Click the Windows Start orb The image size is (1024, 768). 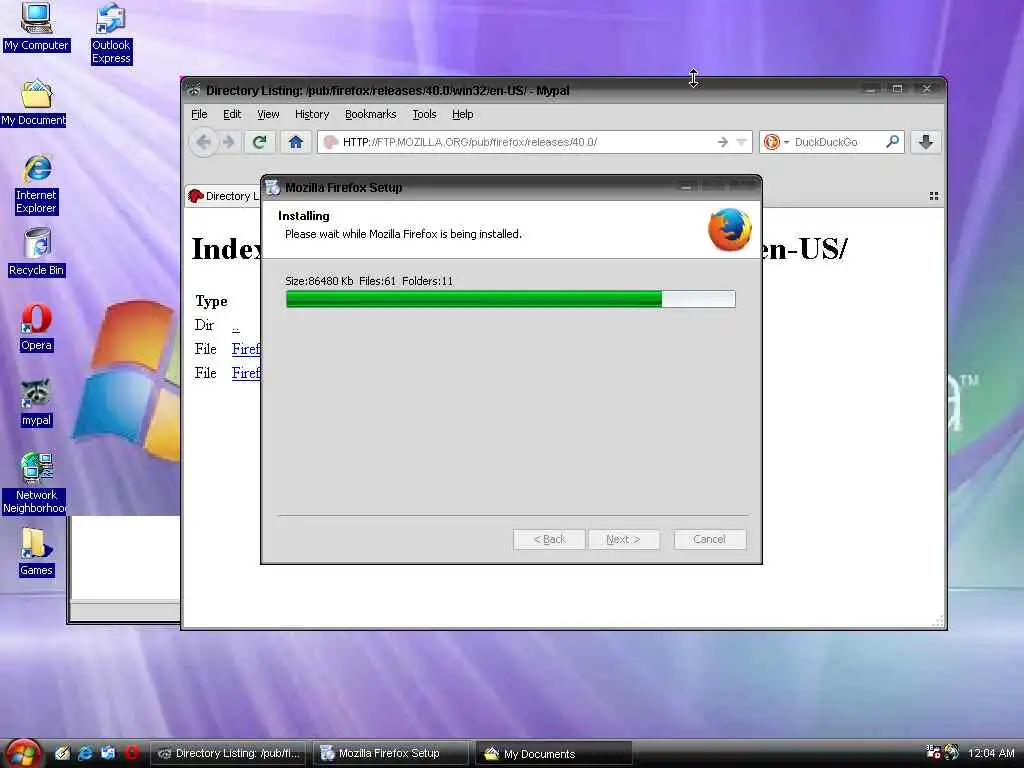(23, 753)
